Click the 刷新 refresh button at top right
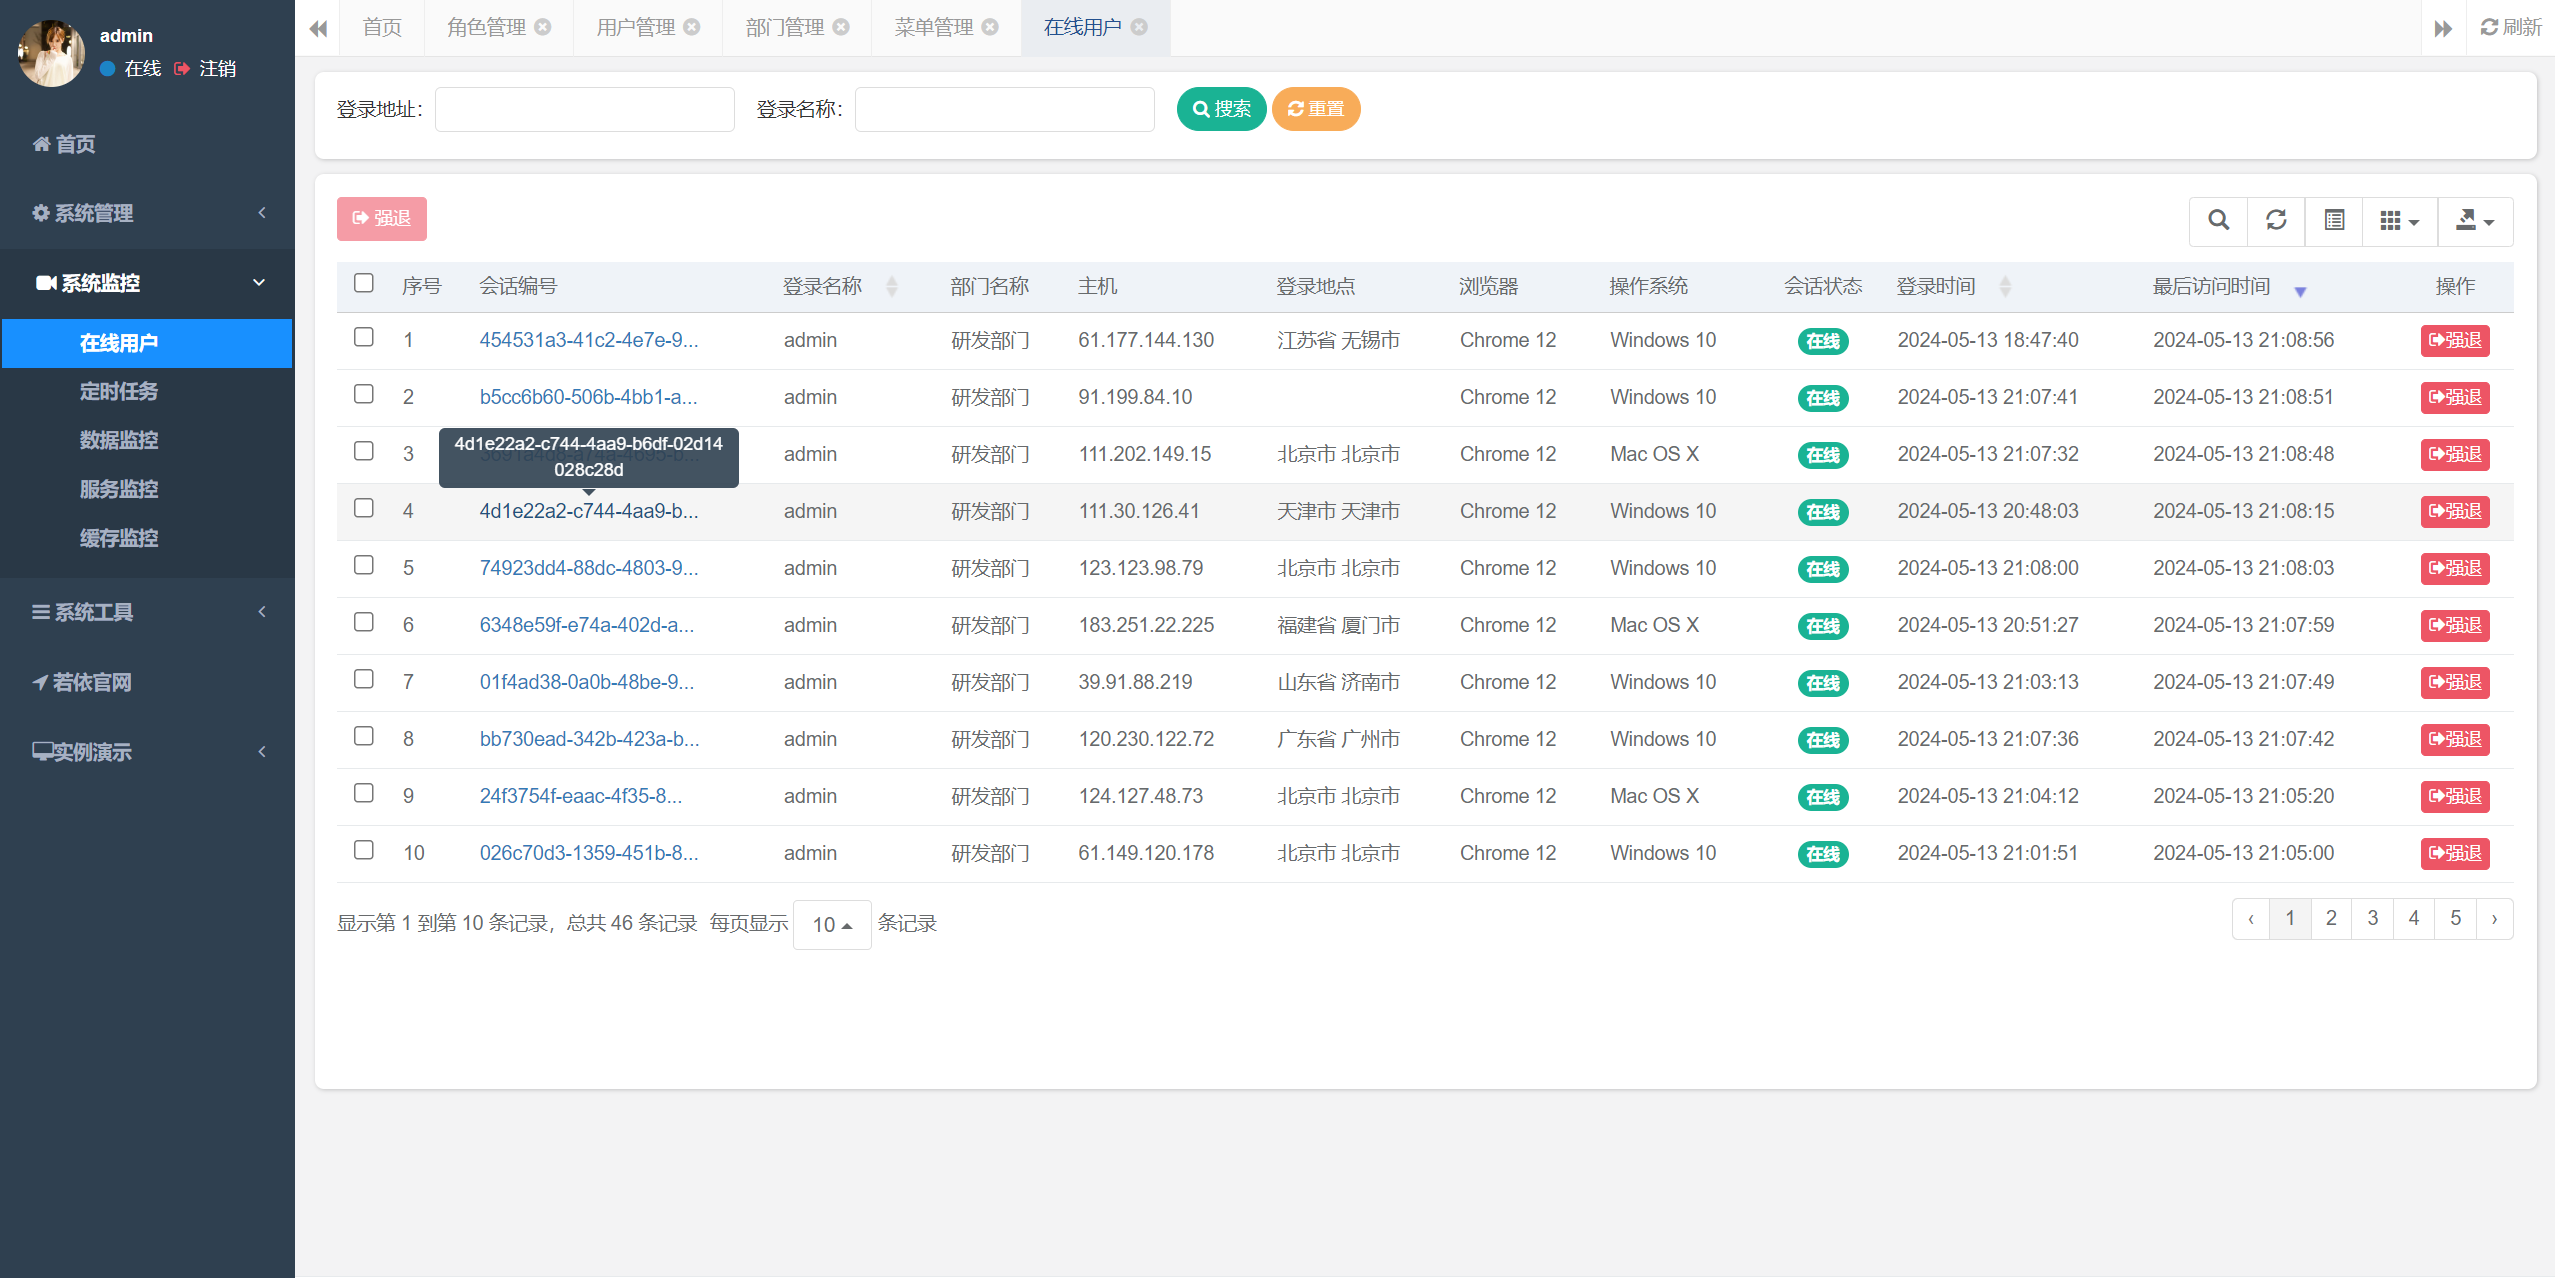The image size is (2555, 1278). (x=2511, y=27)
